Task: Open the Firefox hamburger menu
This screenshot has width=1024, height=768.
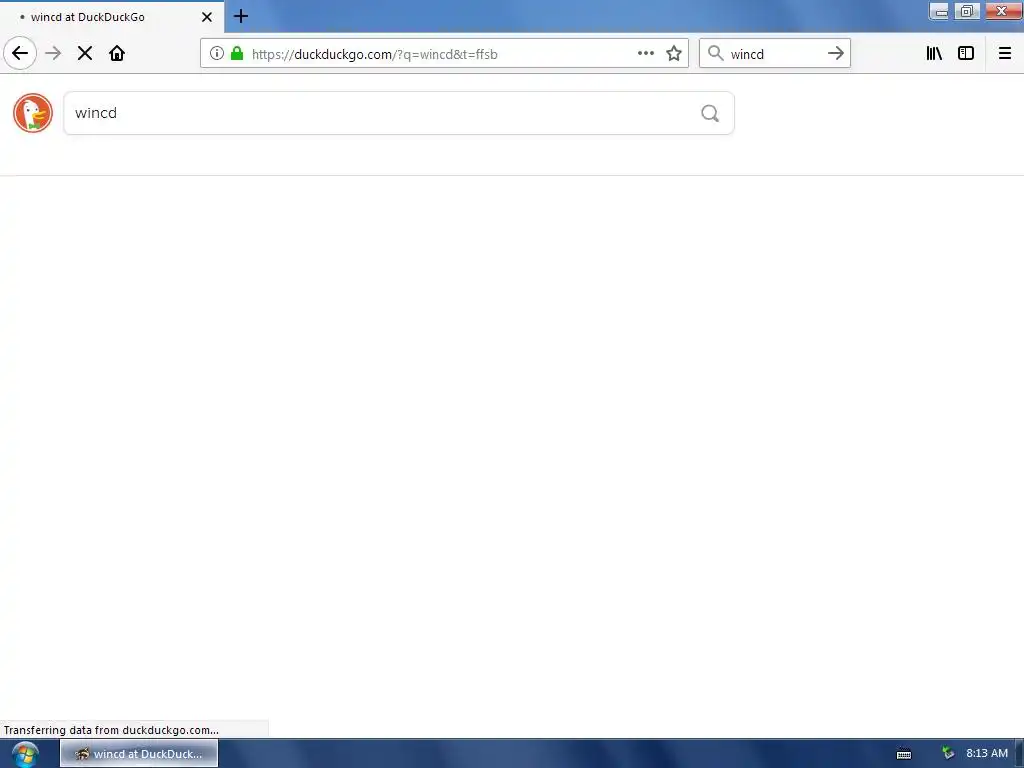Action: (x=1005, y=53)
